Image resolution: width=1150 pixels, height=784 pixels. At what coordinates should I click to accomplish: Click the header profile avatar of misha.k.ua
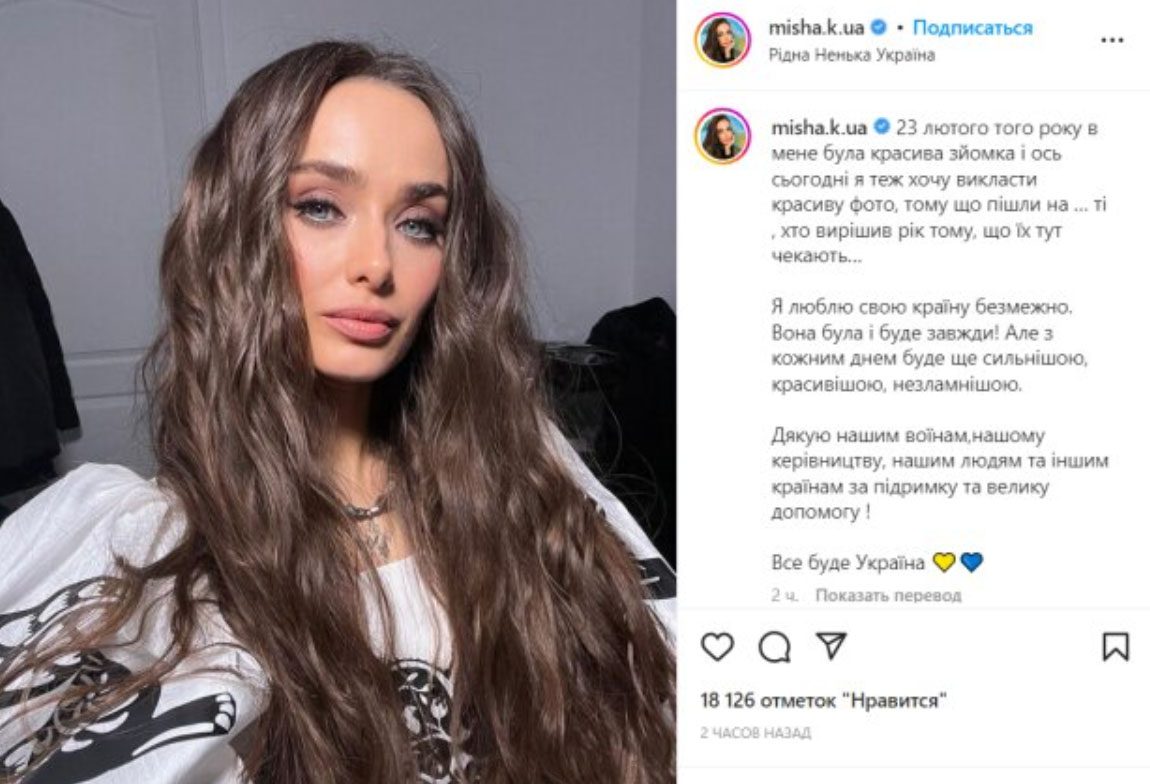(x=723, y=40)
